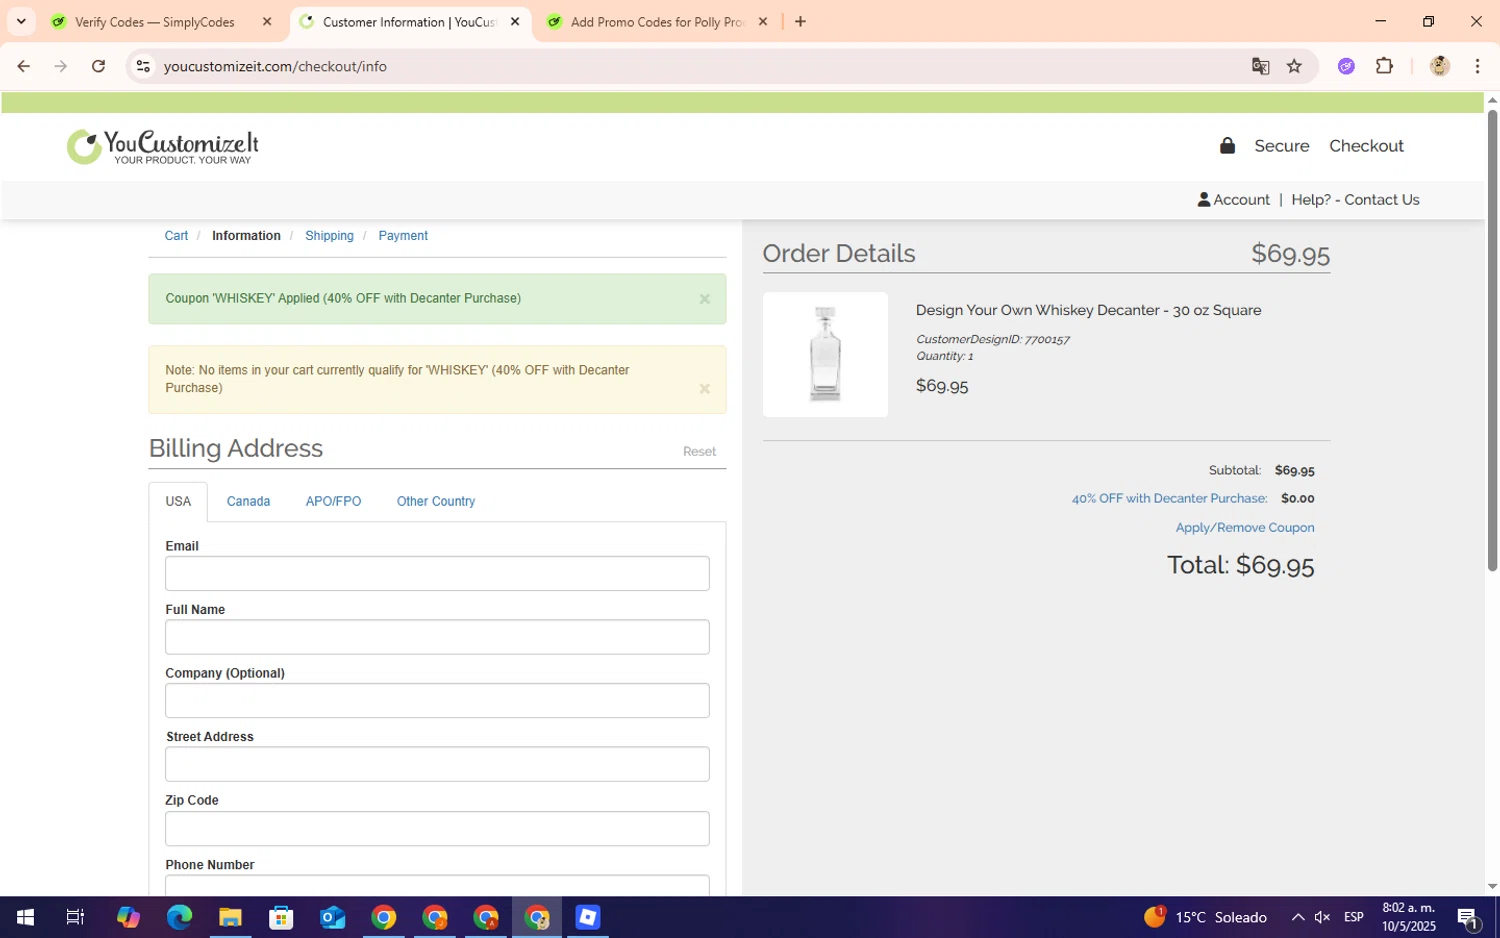Open a new browser tab
This screenshot has height=938, width=1500.
click(800, 21)
